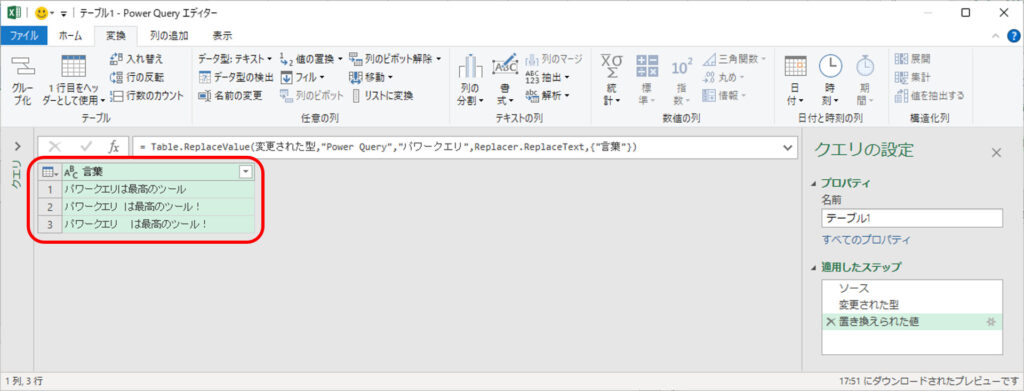Click the ABC data type icon on 言葉 column

point(71,172)
